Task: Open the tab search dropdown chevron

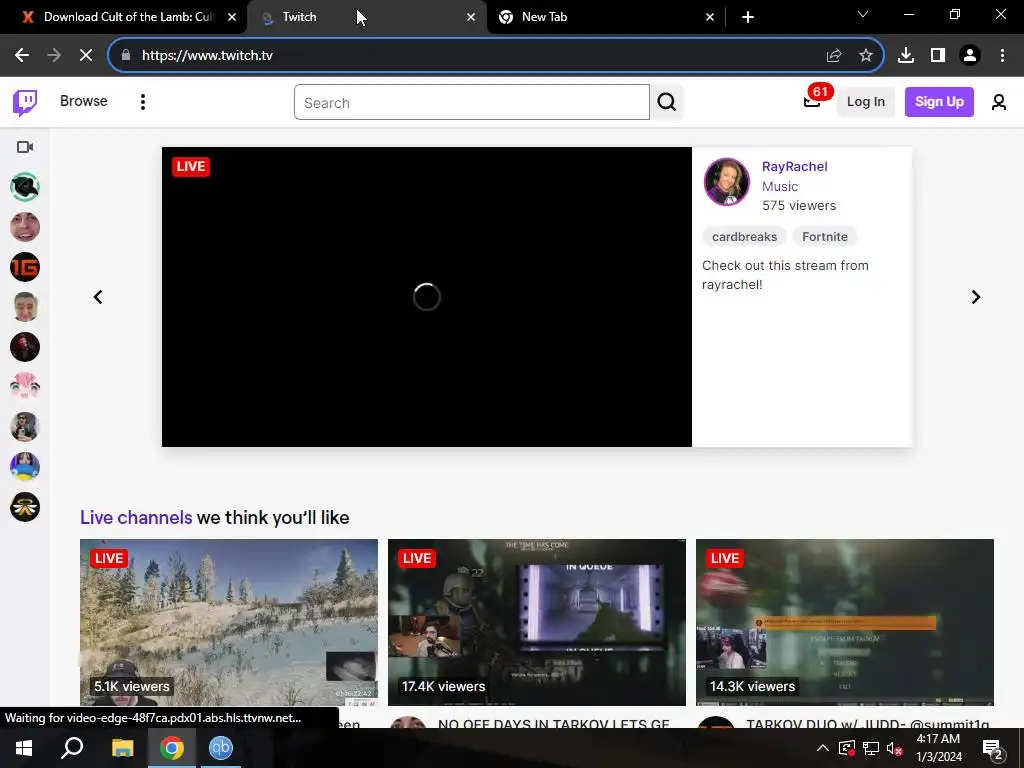Action: tap(863, 14)
